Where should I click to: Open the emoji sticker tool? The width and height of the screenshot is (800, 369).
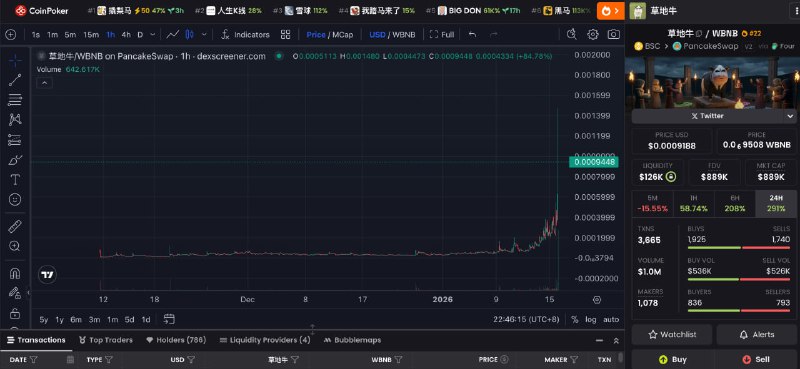15,200
